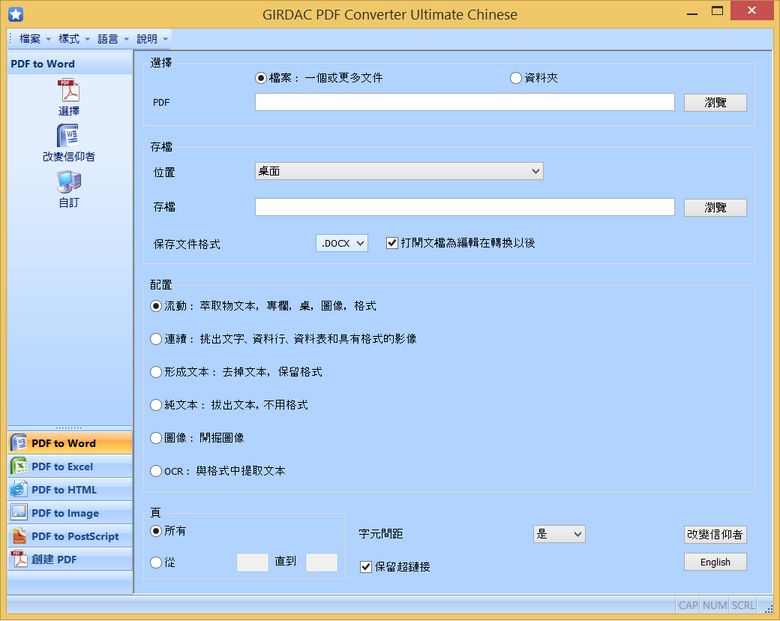Switch to the PDF to Excel tab
This screenshot has height=621, width=780.
tap(70, 466)
